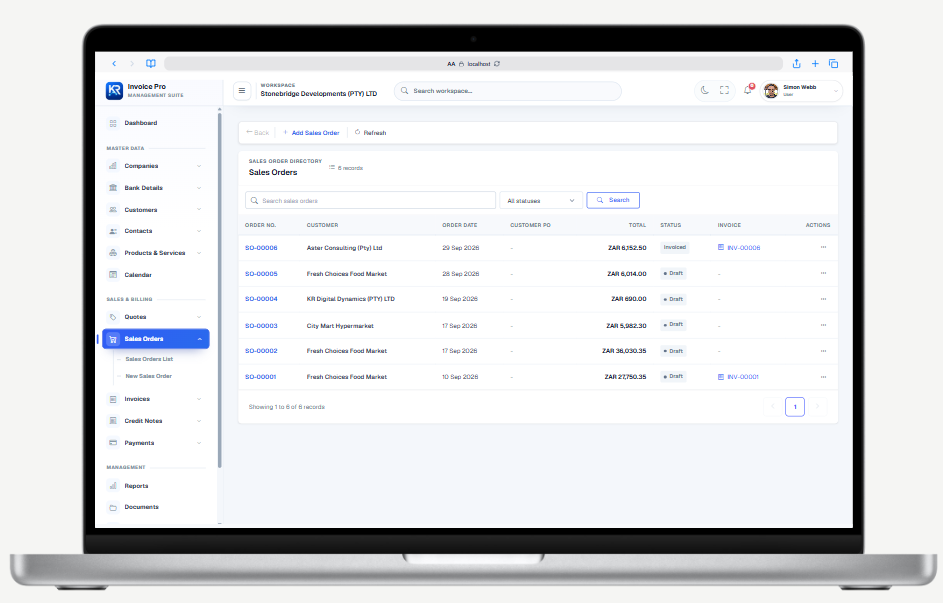Open invoice INV-00006 link

739,248
